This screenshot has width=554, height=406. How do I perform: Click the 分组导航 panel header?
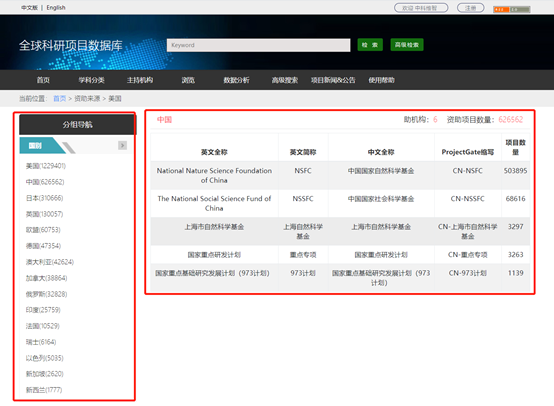click(x=77, y=124)
